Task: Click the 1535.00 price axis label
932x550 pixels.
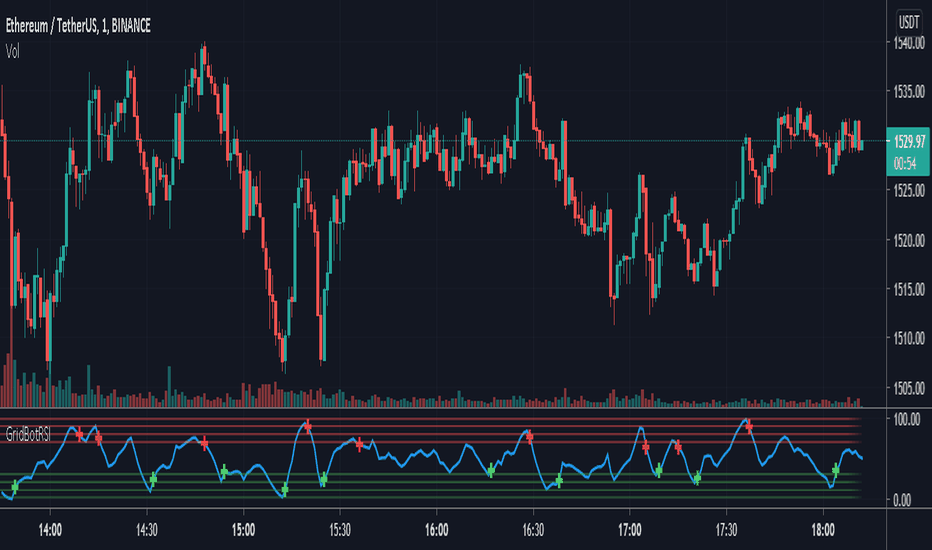Action: click(x=909, y=92)
